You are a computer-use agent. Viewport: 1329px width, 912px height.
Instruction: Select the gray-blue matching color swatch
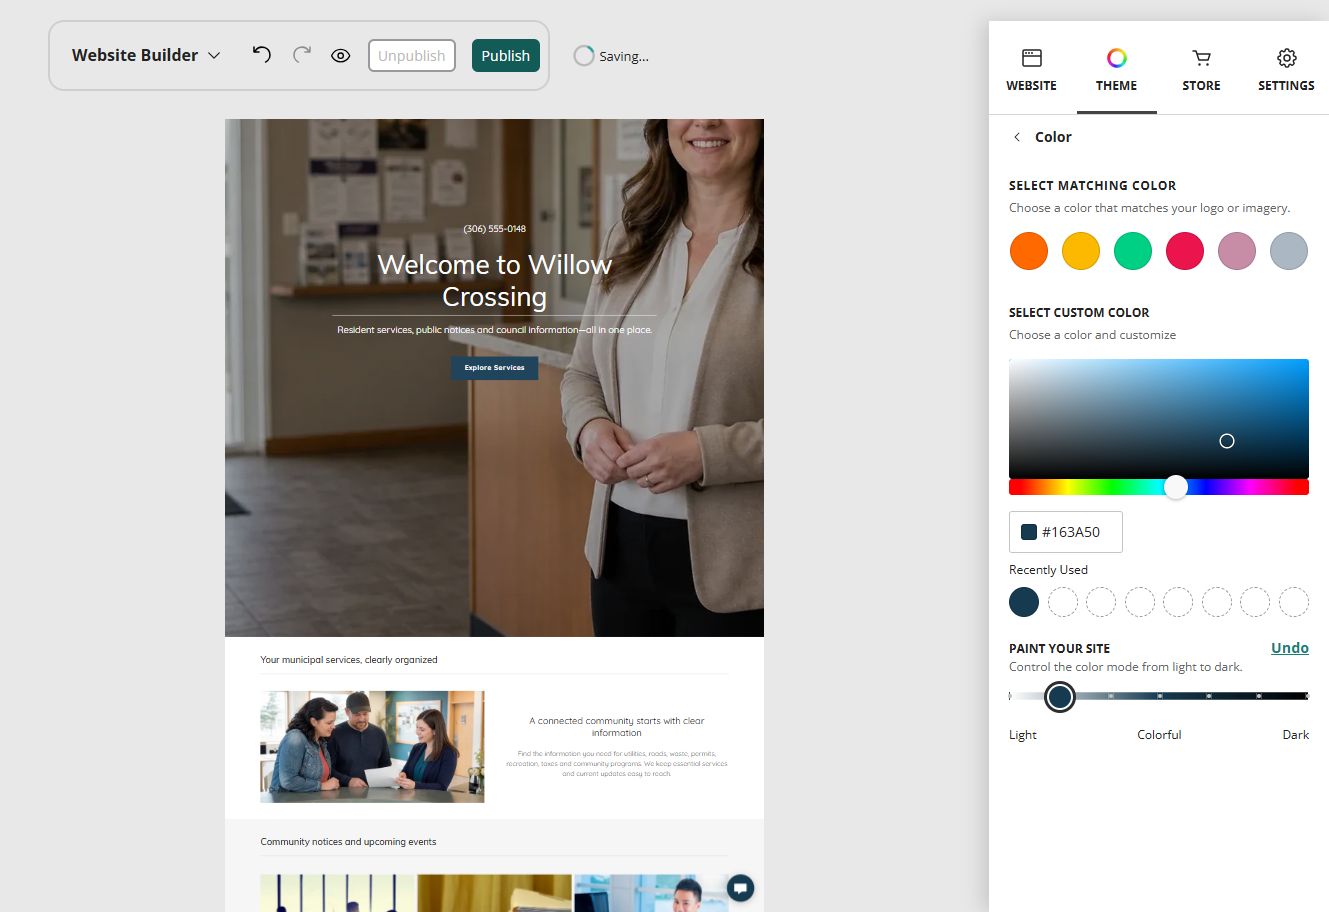pyautogui.click(x=1289, y=251)
